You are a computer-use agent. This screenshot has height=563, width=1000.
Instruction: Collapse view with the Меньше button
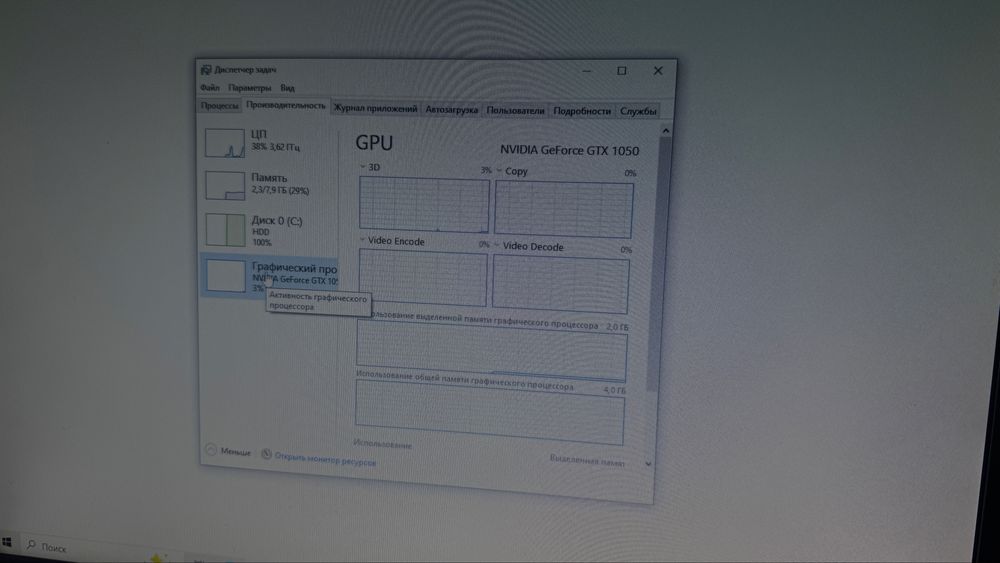click(228, 451)
